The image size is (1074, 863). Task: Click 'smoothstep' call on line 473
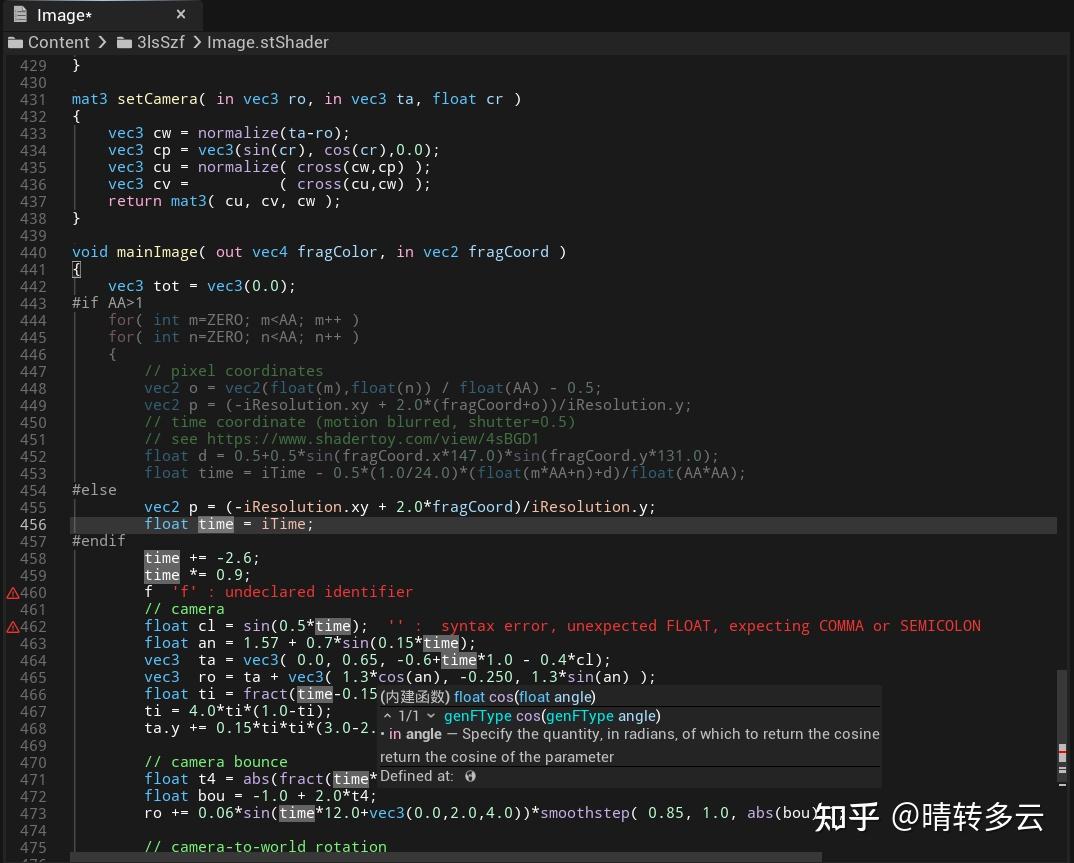(x=584, y=813)
